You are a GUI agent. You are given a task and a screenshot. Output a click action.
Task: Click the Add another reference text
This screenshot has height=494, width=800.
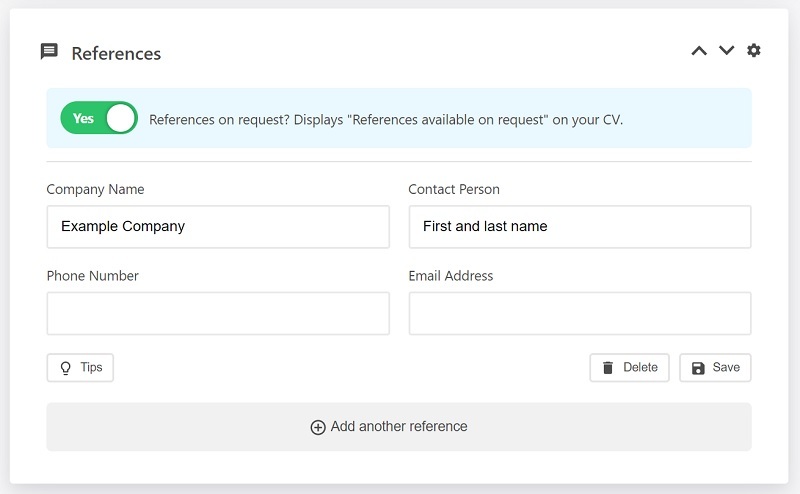coord(399,427)
